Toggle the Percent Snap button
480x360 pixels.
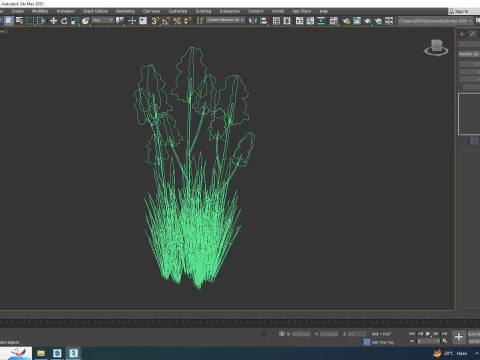[x=177, y=21]
